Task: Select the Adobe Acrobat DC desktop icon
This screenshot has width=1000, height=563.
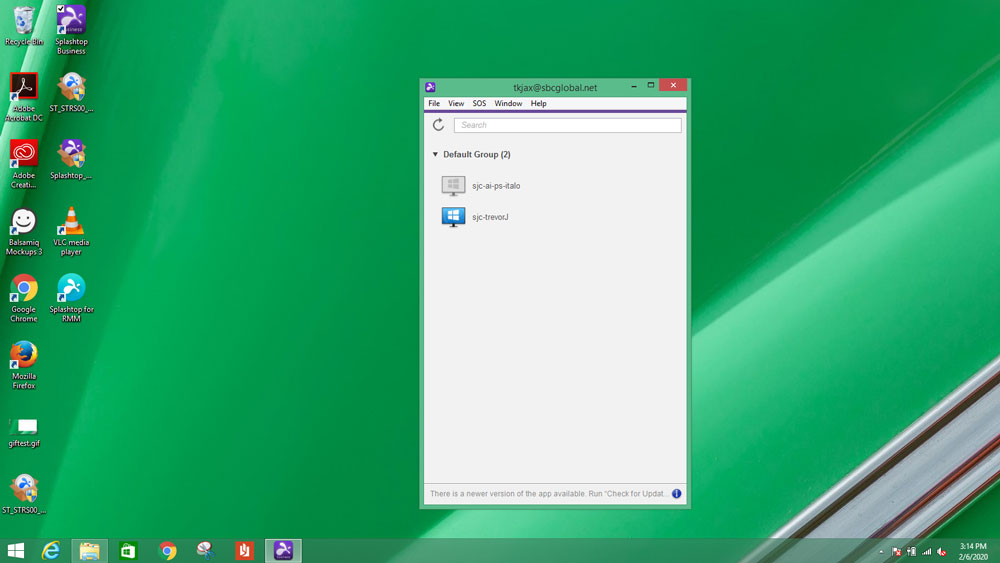Action: 24,97
